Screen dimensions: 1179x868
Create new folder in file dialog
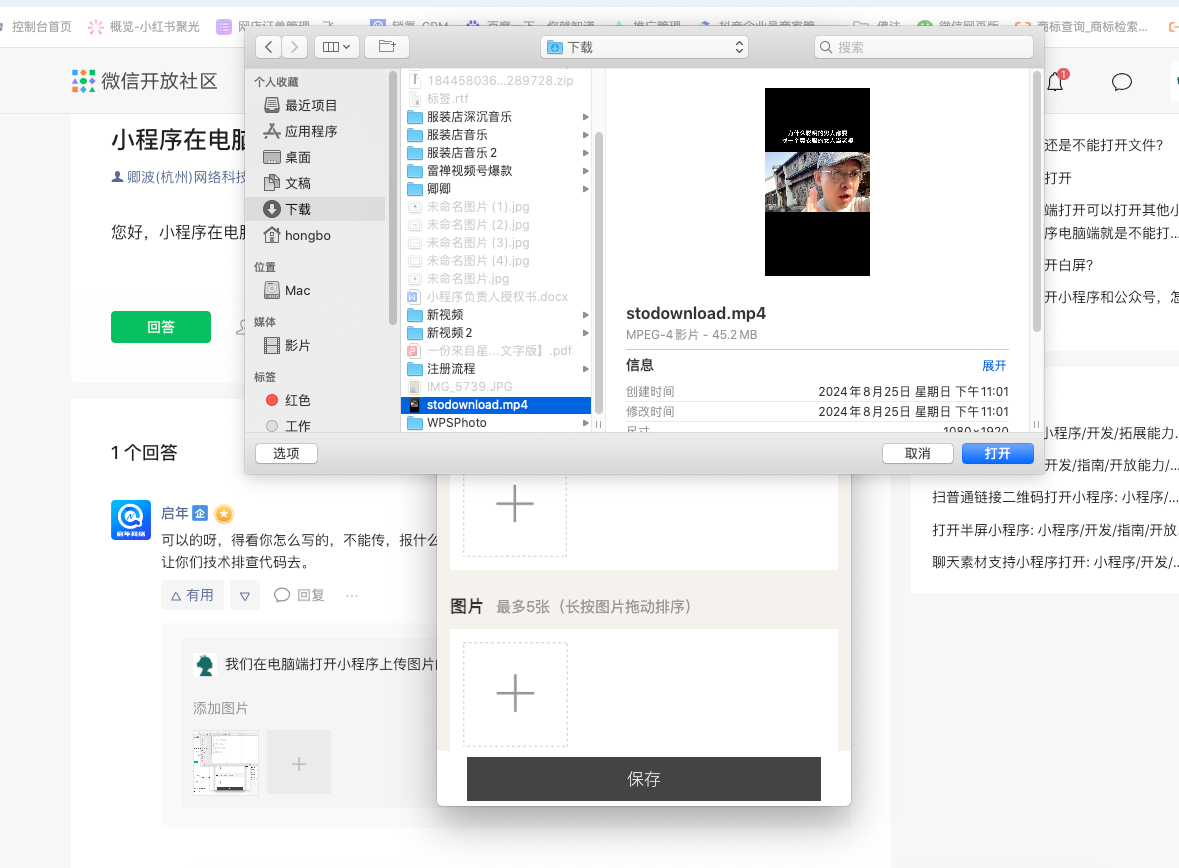click(x=386, y=47)
